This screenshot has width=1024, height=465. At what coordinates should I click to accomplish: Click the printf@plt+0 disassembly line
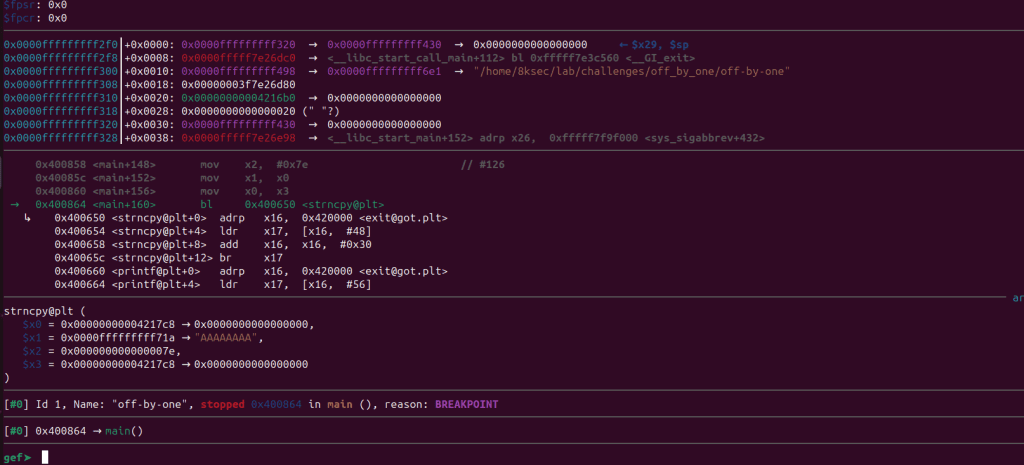tap(250, 271)
